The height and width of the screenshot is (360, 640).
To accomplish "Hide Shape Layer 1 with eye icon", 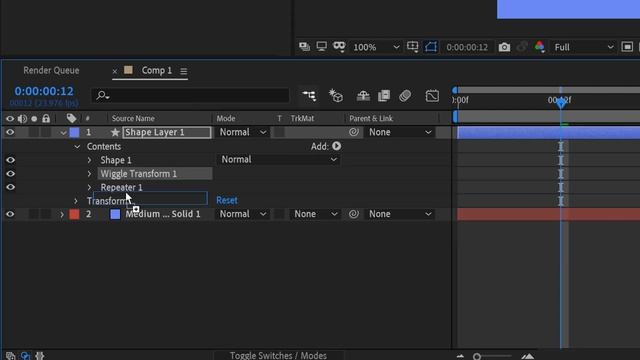I will pyautogui.click(x=10, y=132).
